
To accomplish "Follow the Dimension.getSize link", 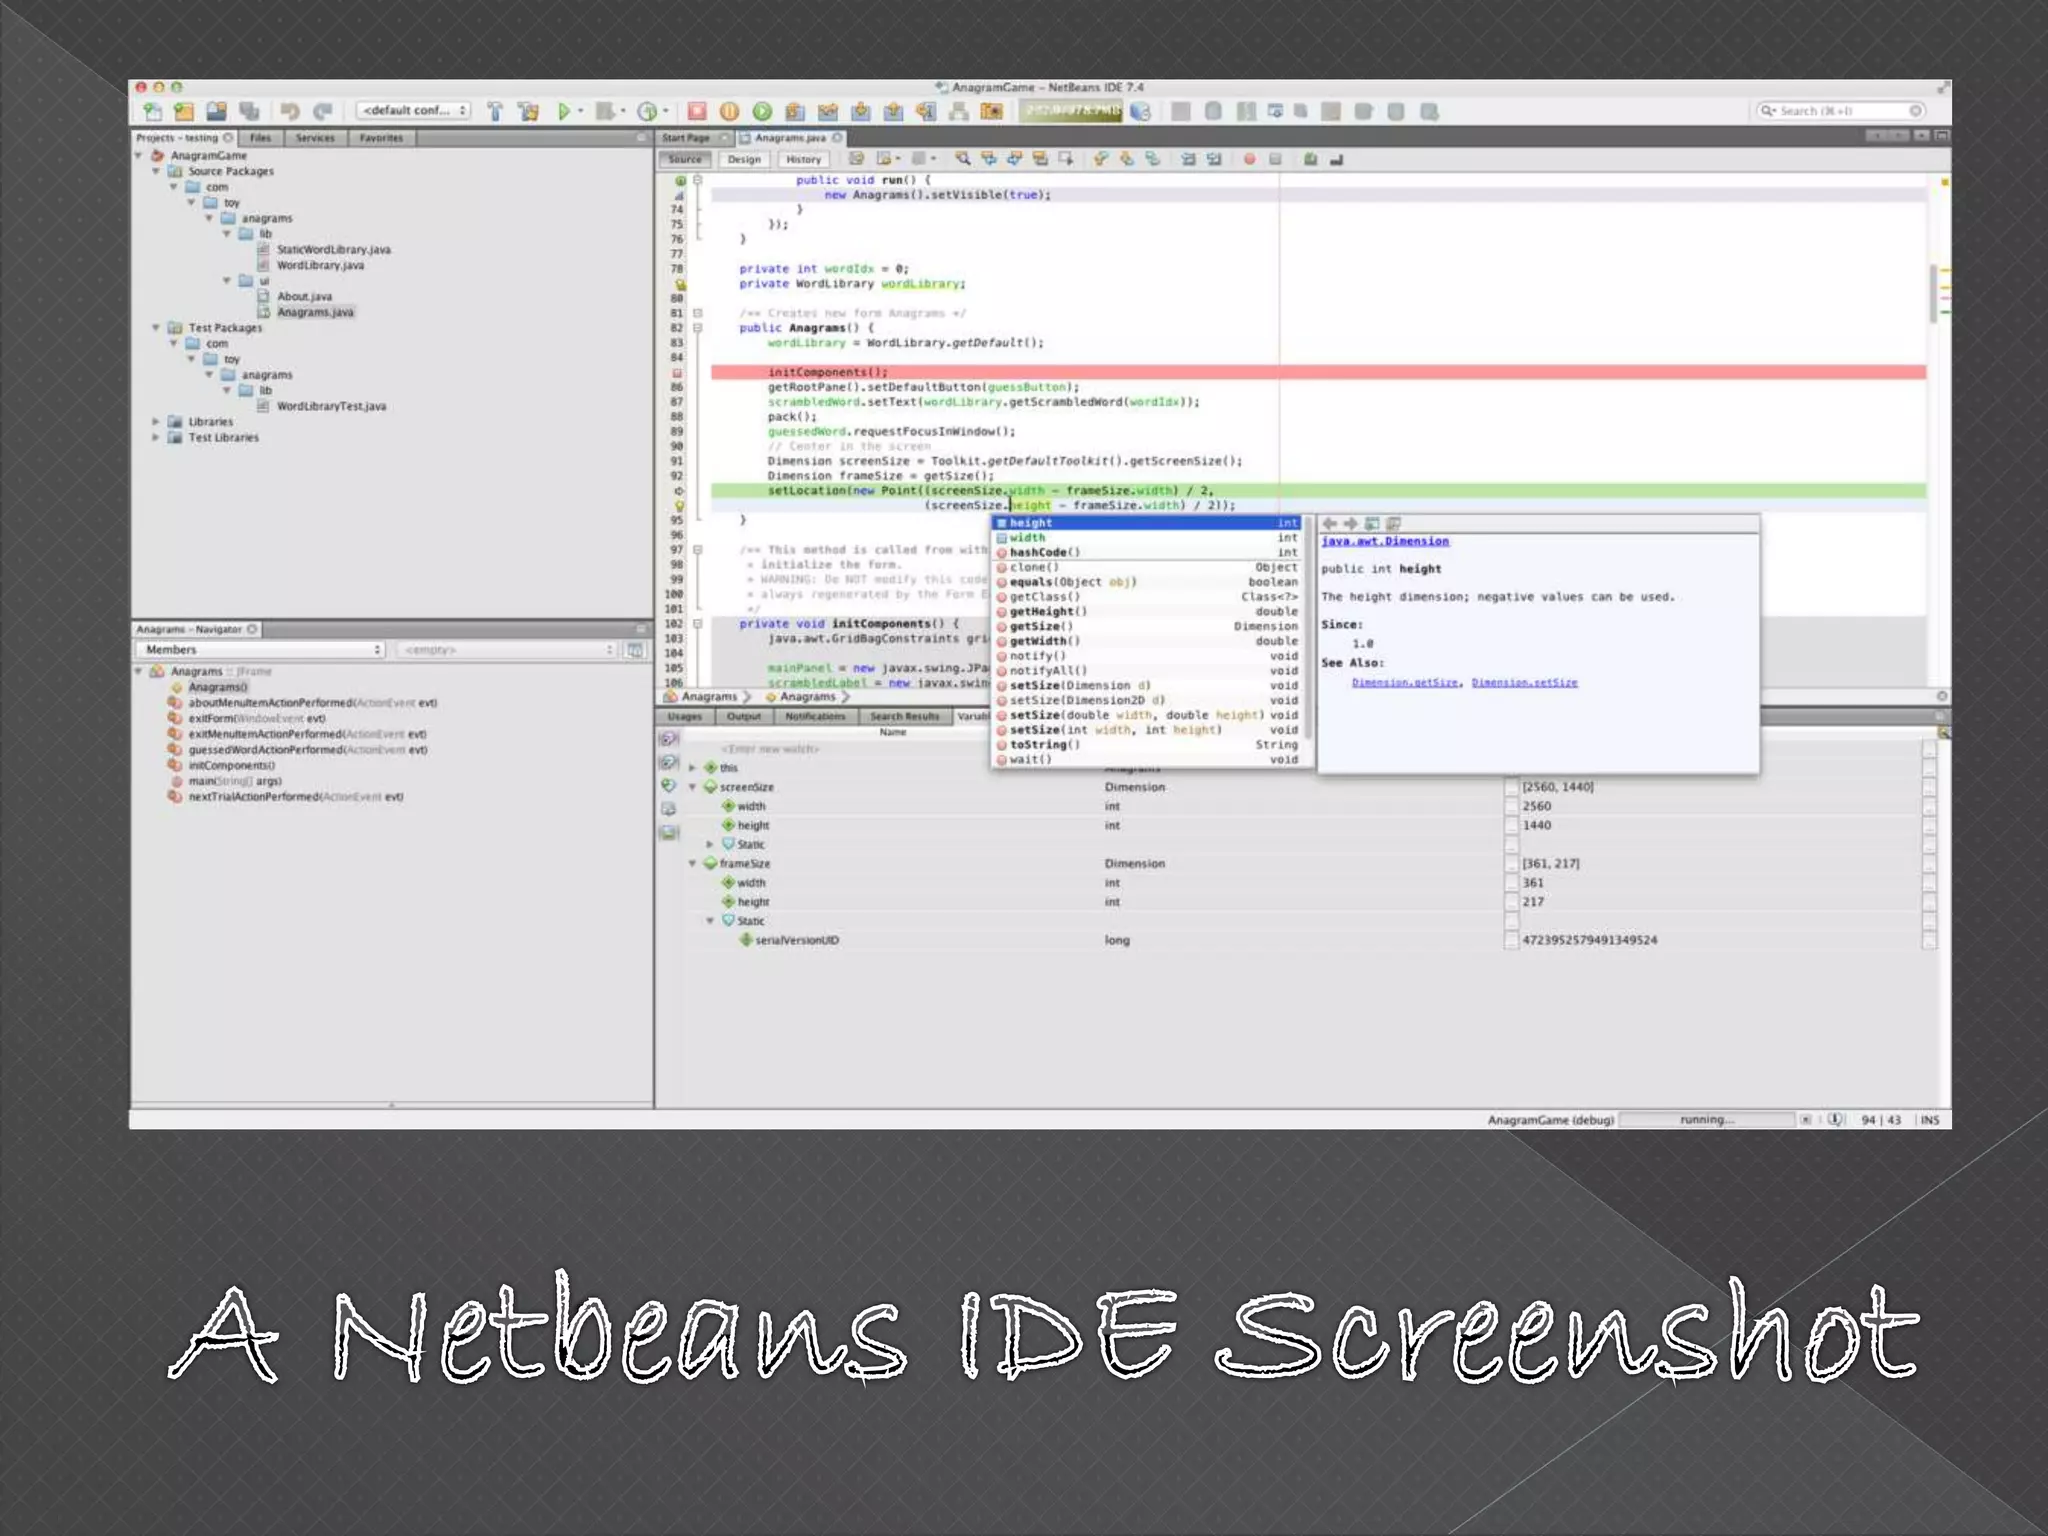I will tap(1405, 683).
